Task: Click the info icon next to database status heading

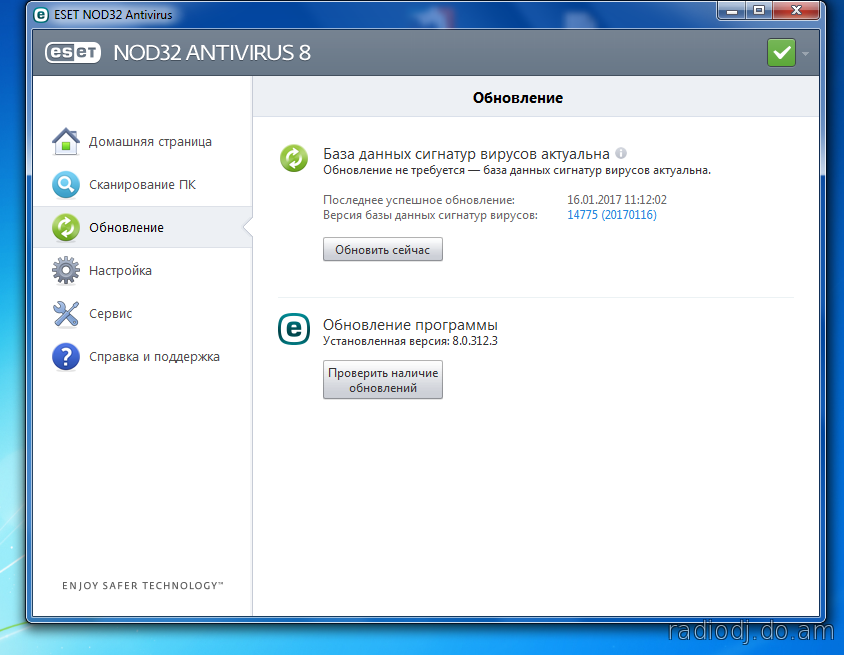Action: coord(621,153)
